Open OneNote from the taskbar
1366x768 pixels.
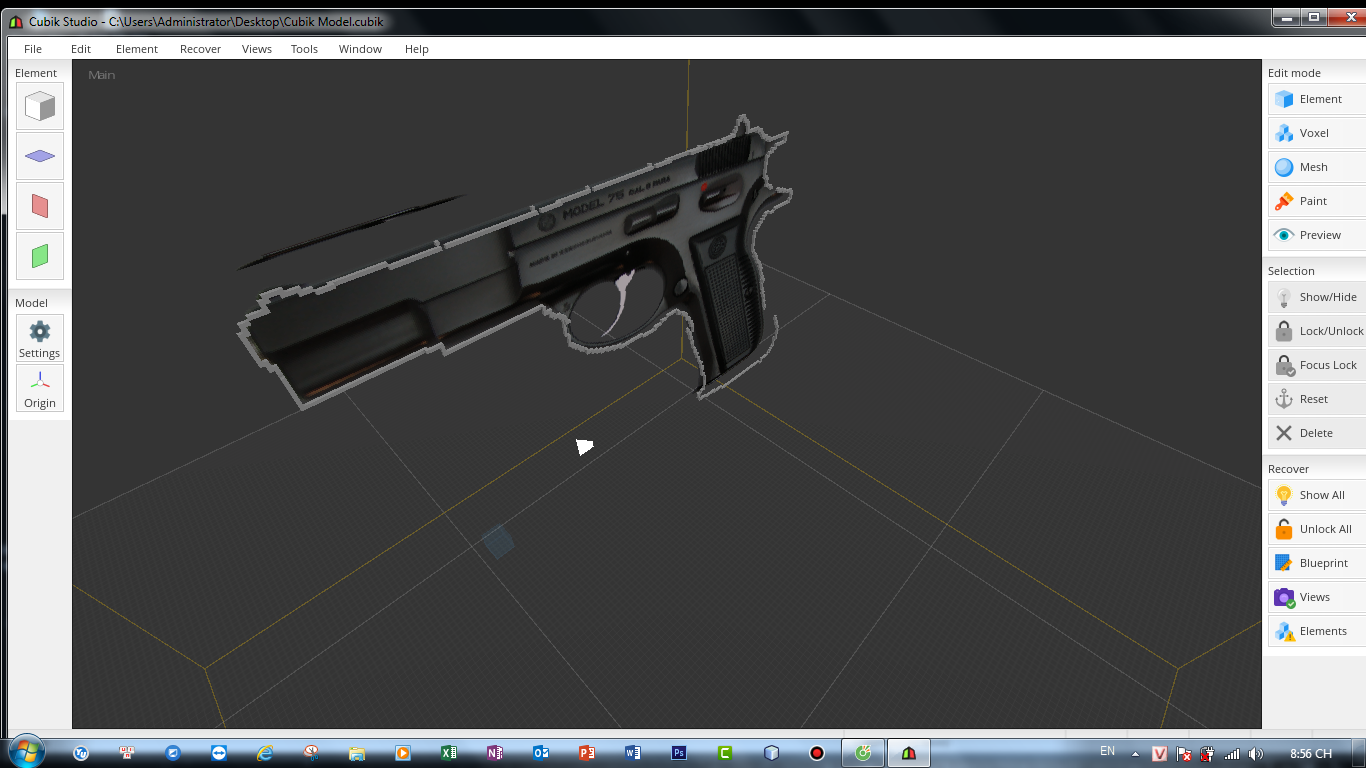pos(495,753)
